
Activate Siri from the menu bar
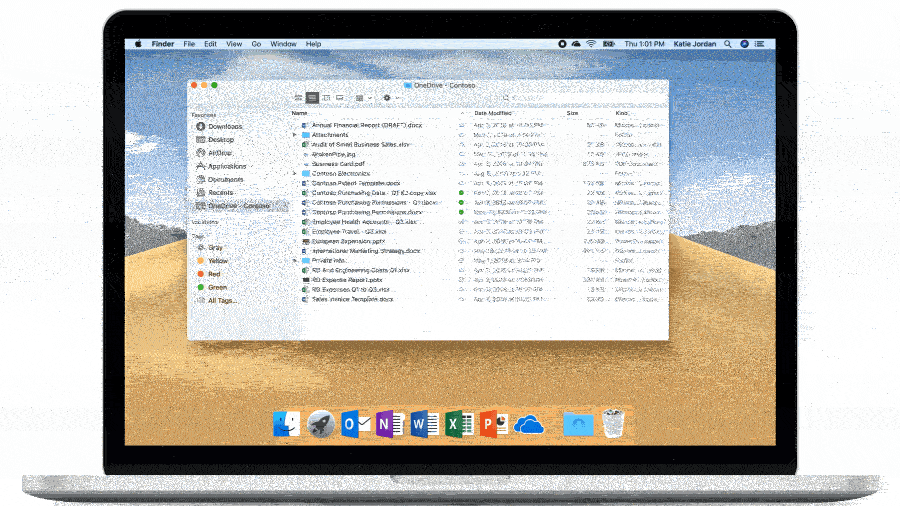[x=744, y=44]
